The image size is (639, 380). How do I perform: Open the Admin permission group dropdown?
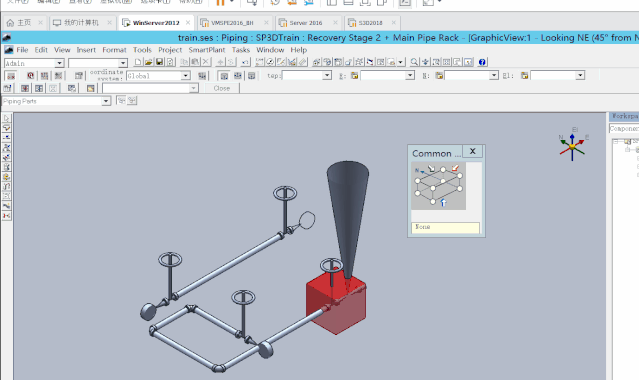pyautogui.click(x=59, y=63)
